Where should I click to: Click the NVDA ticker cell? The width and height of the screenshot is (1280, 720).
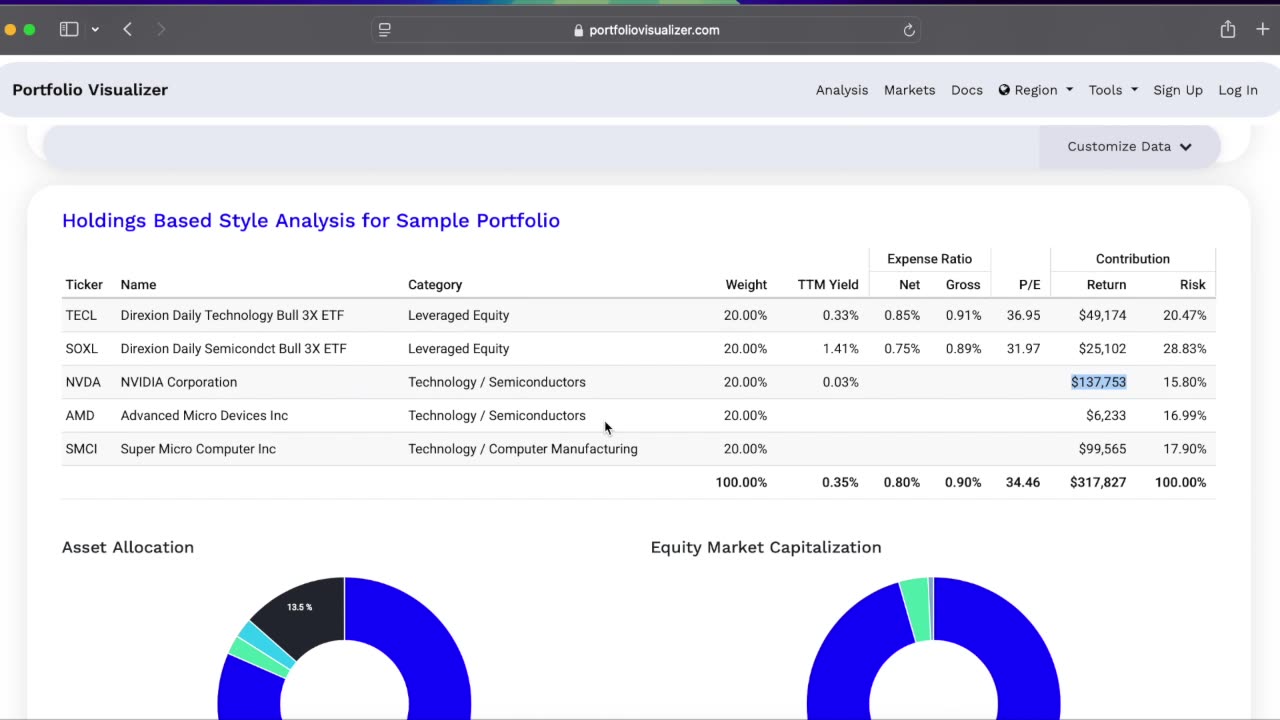[83, 382]
